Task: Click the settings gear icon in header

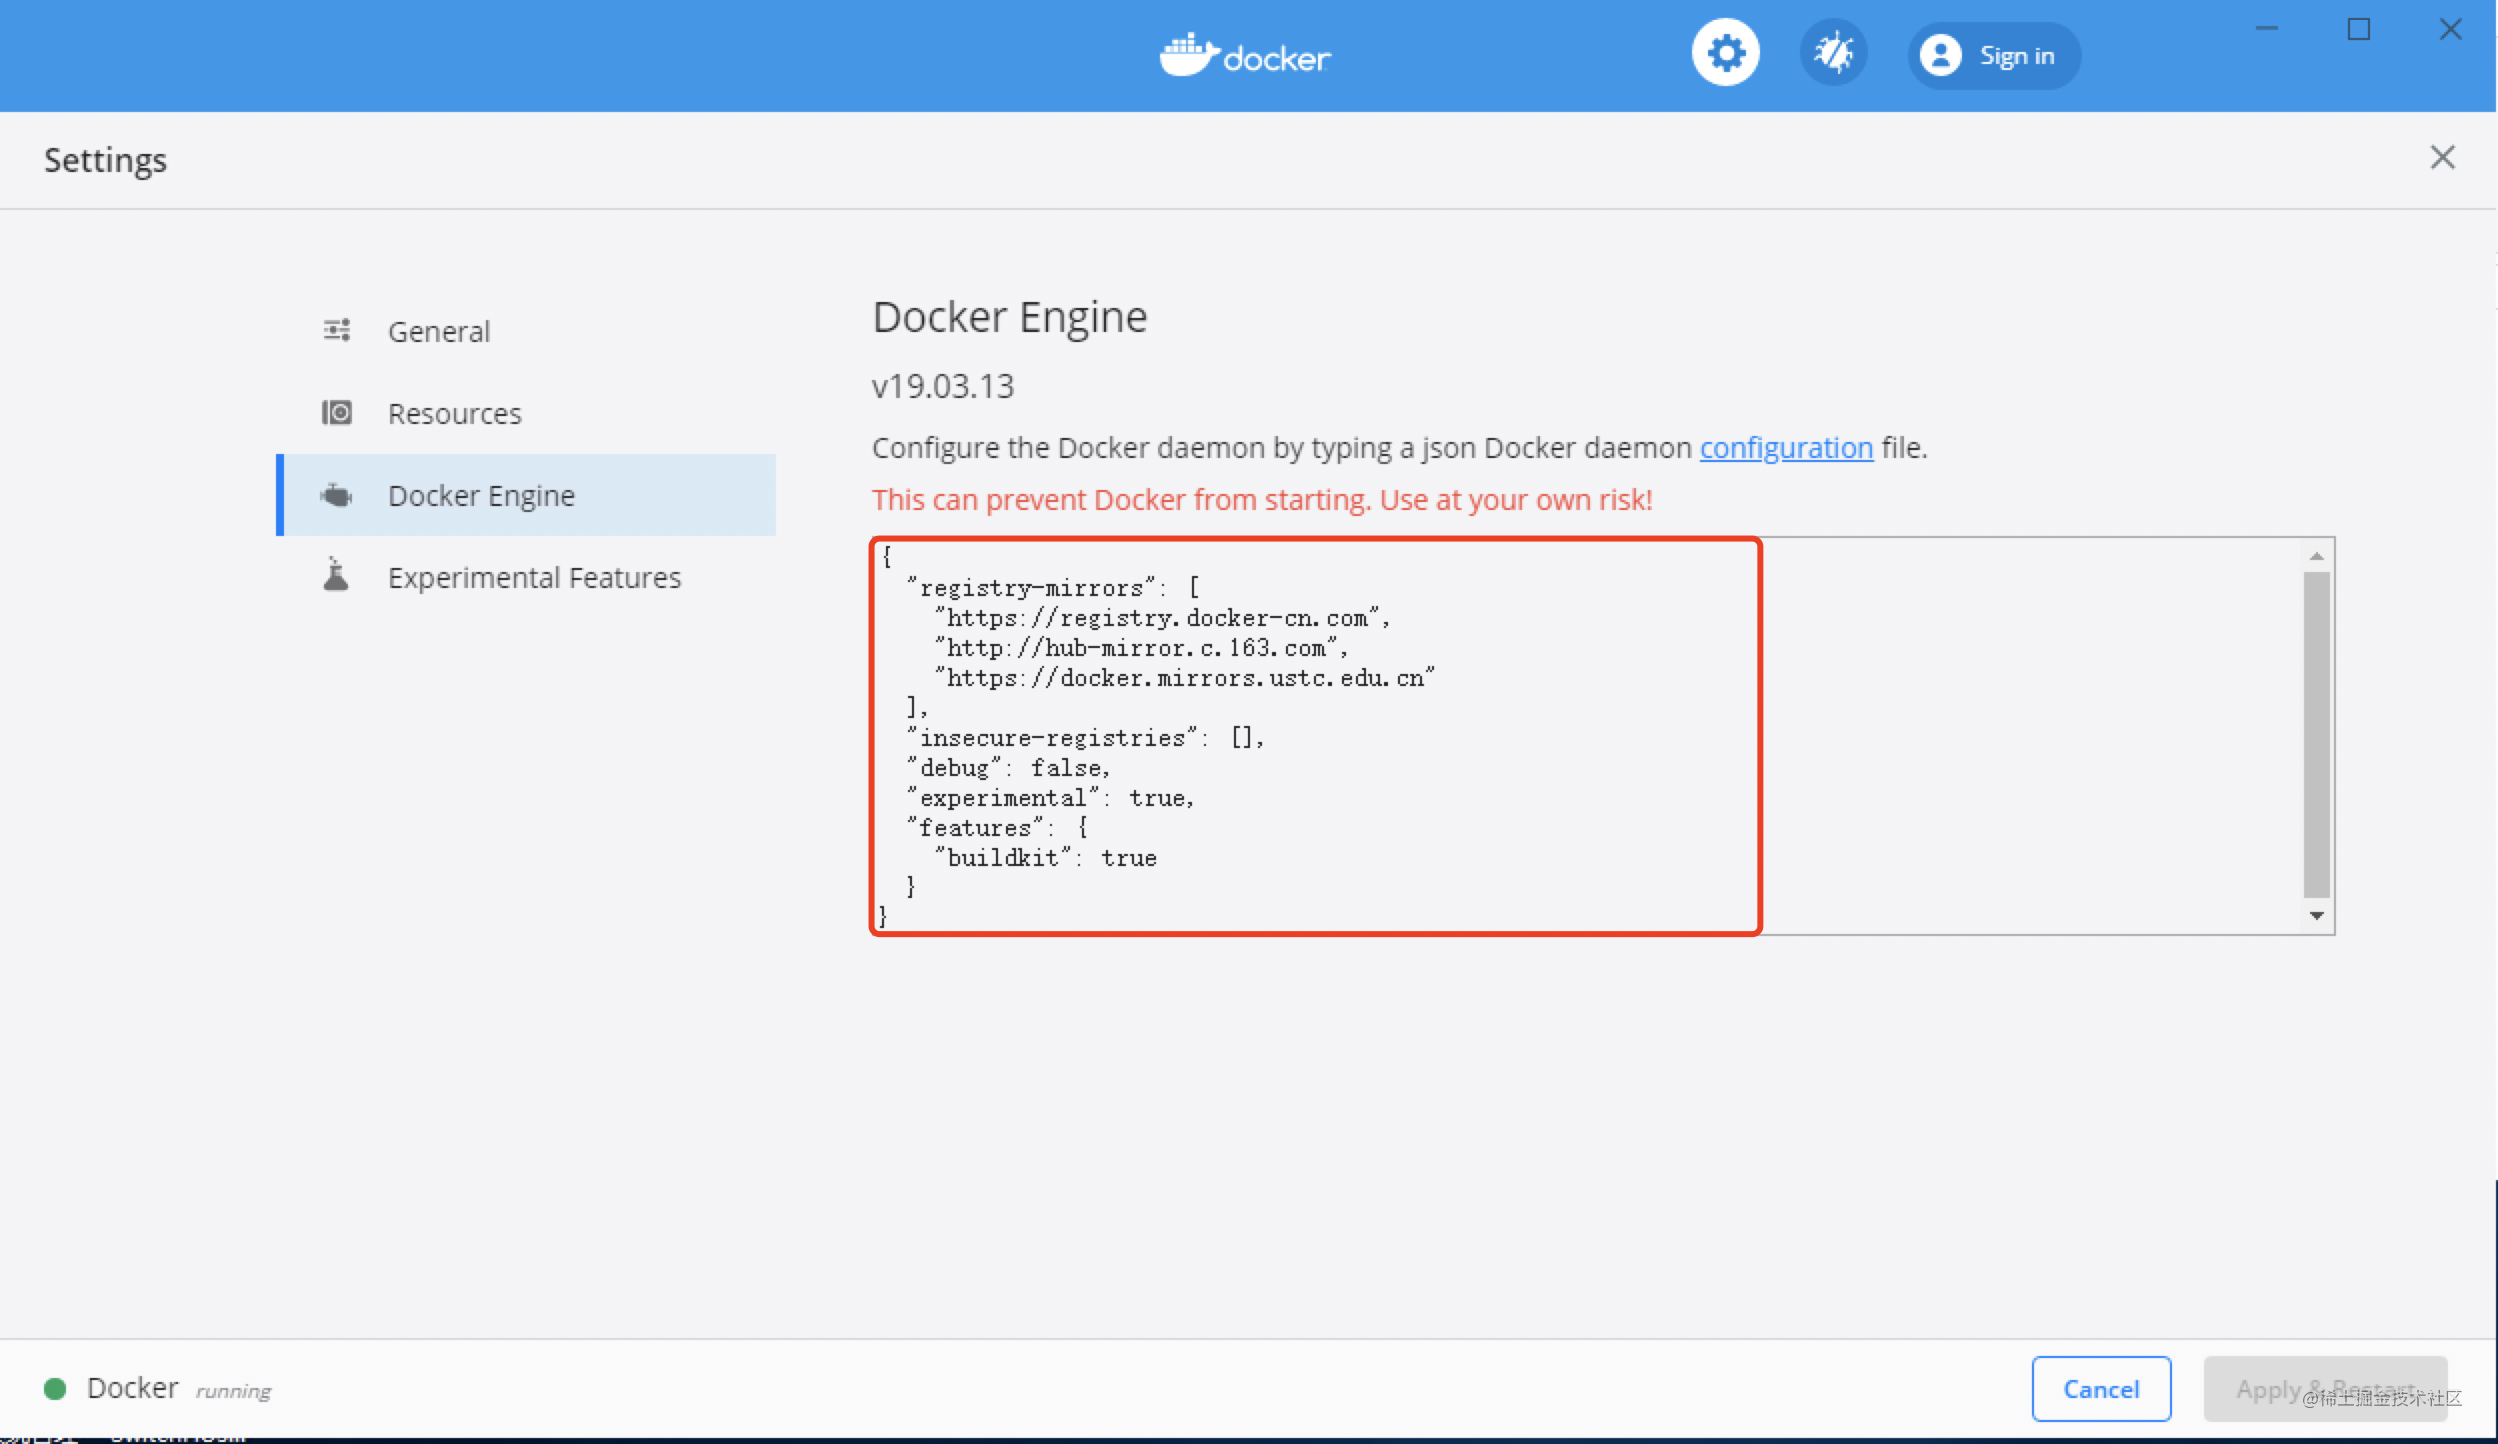Action: point(1725,53)
